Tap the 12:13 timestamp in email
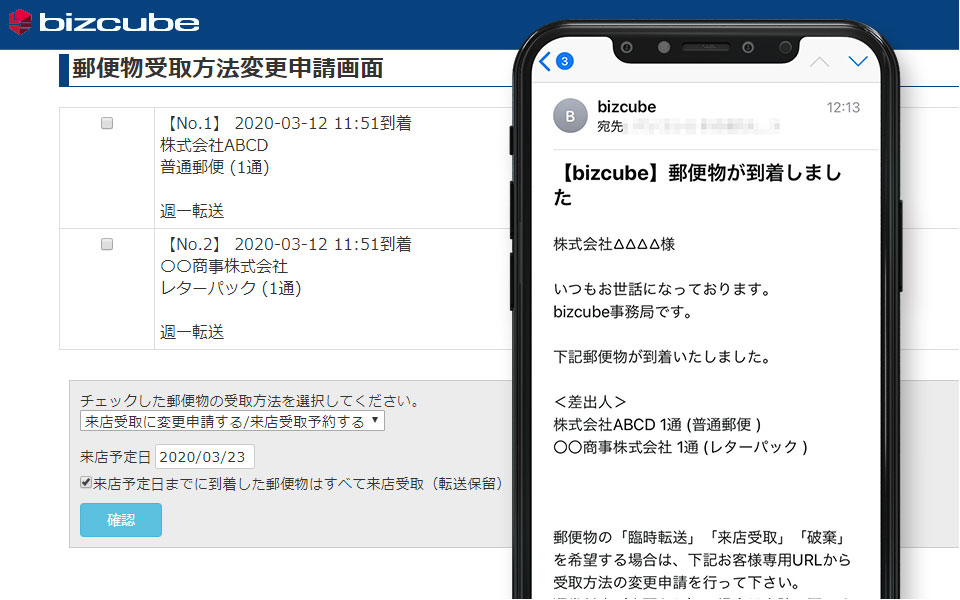This screenshot has height=600, width=960. tap(843, 108)
